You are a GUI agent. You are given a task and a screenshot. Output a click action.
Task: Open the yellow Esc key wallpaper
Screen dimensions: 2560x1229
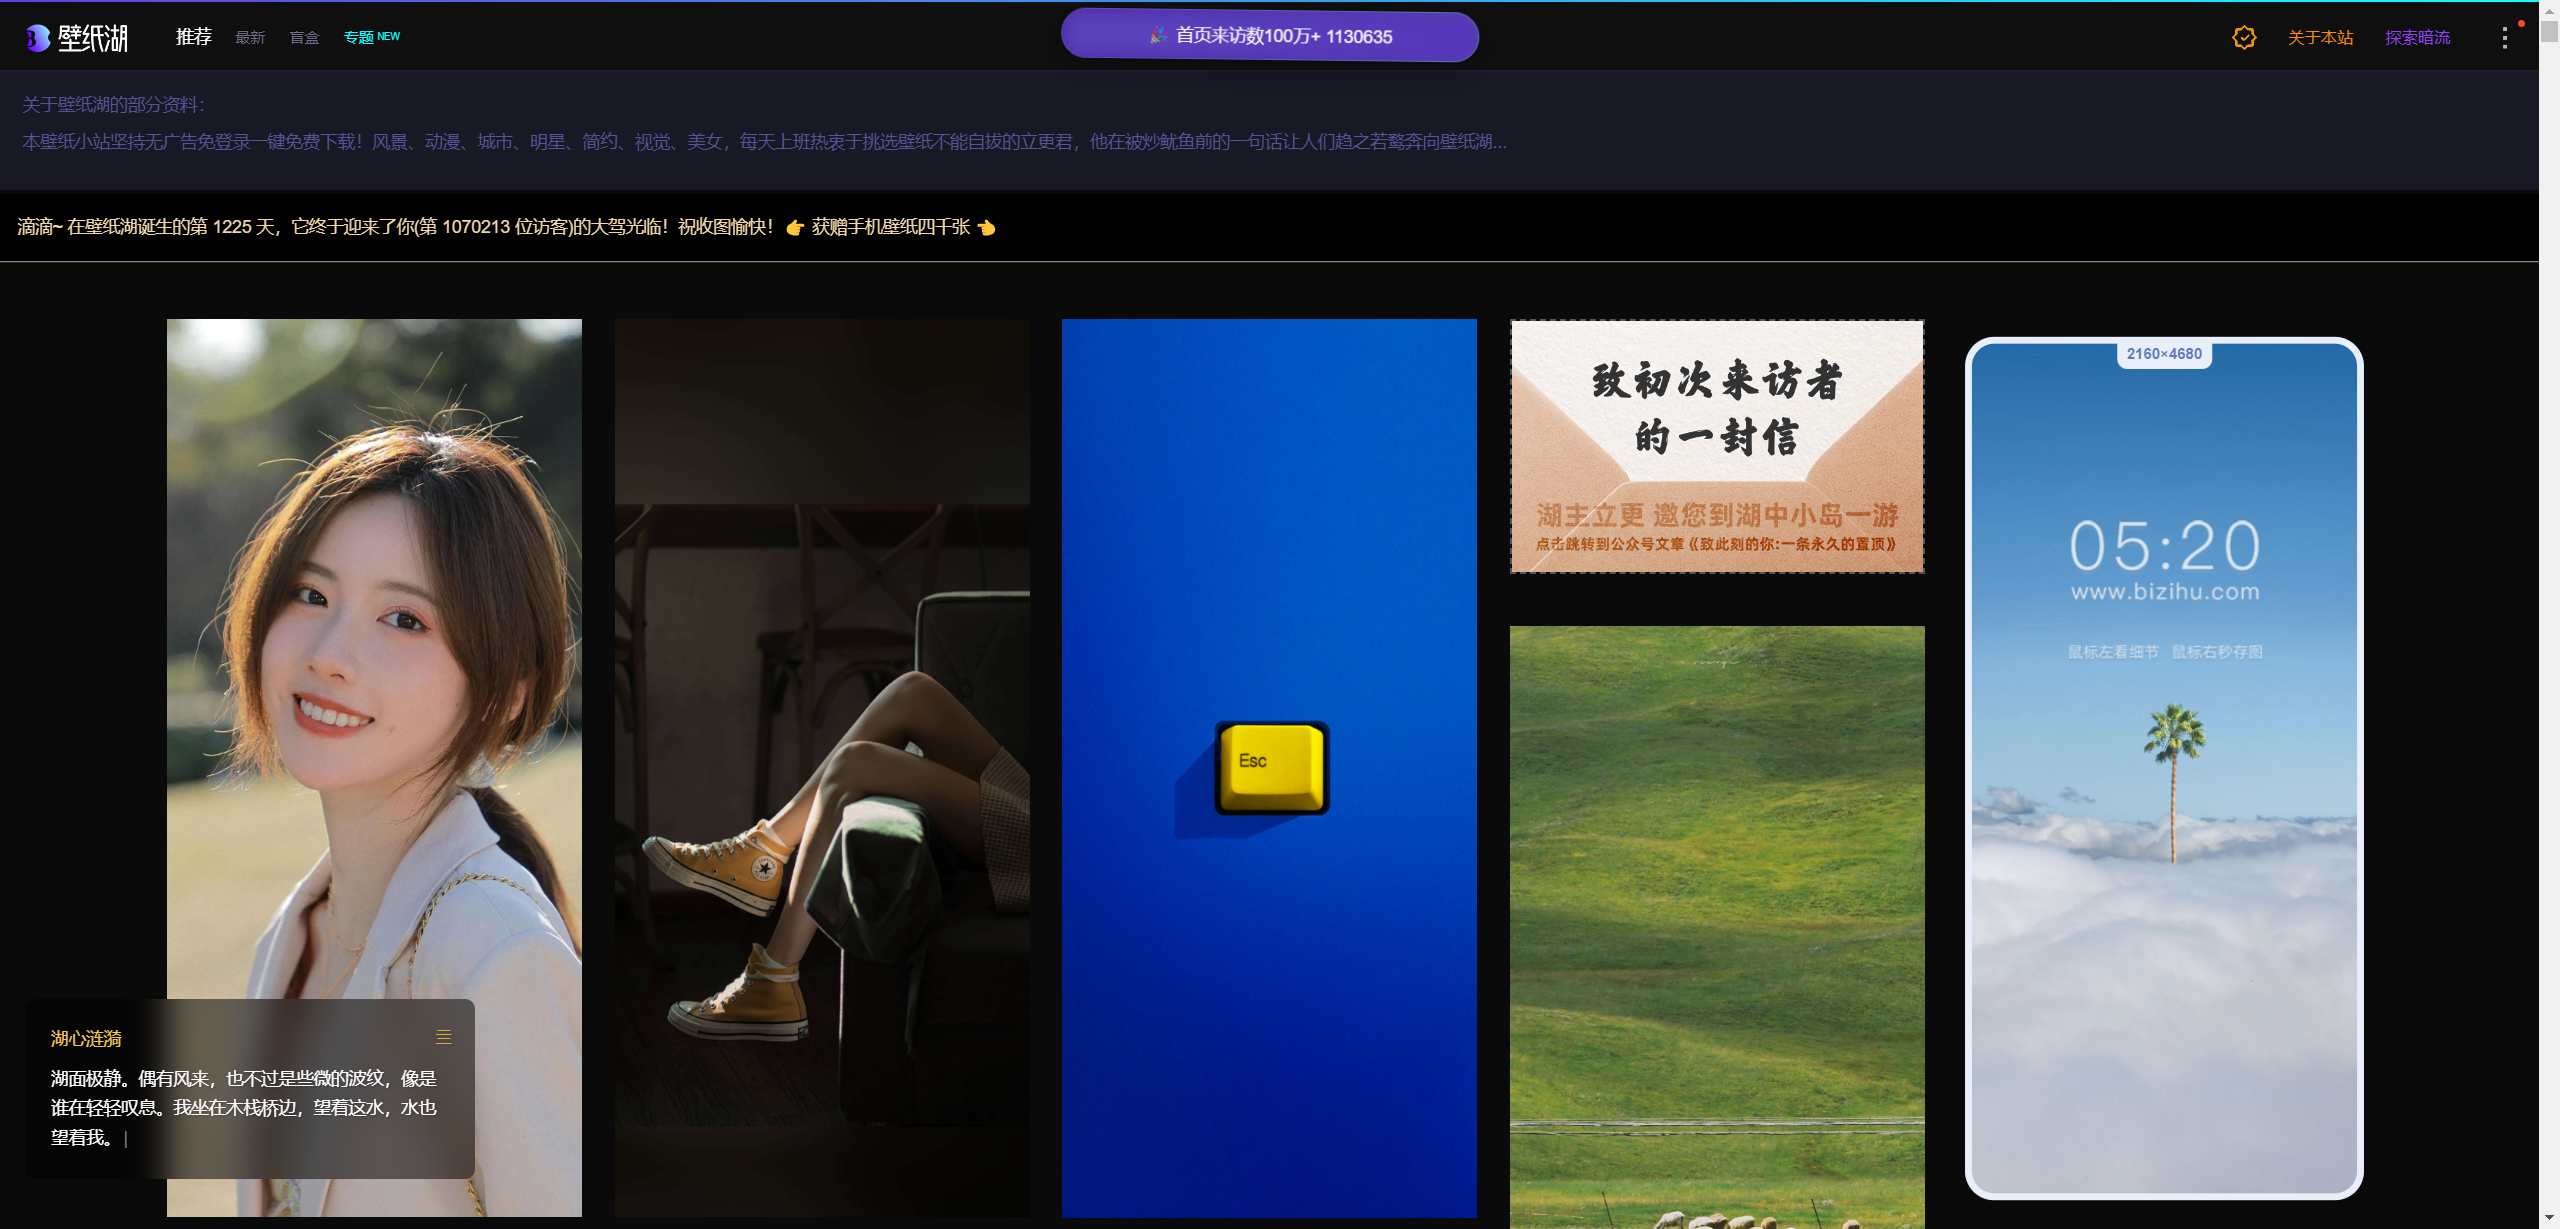click(1269, 767)
